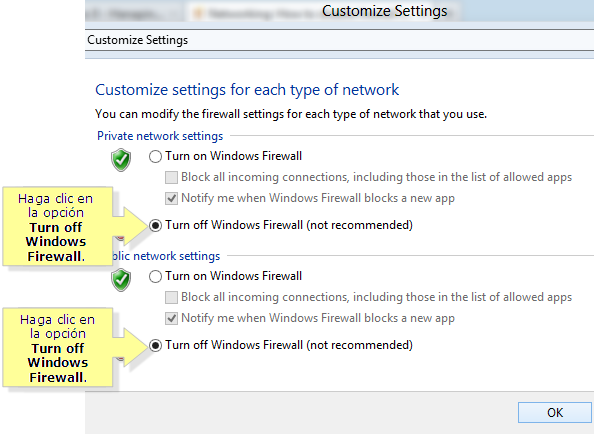Select Turn off Windows Firewall under Public network
This screenshot has height=438, width=594.
coord(155,345)
